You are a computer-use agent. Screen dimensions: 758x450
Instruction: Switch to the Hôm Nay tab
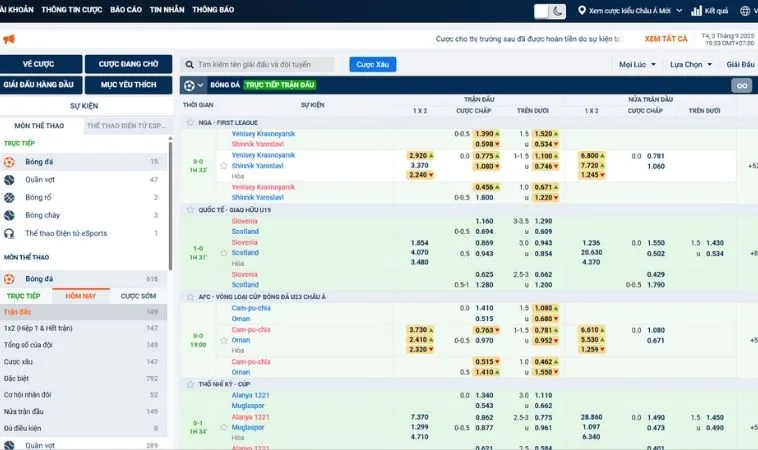(x=81, y=296)
